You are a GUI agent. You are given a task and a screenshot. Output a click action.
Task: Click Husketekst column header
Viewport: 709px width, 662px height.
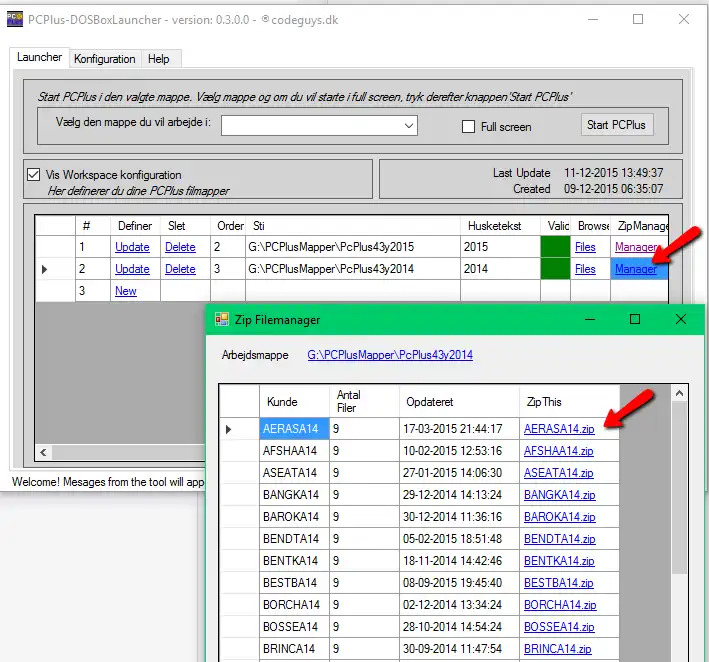point(501,226)
